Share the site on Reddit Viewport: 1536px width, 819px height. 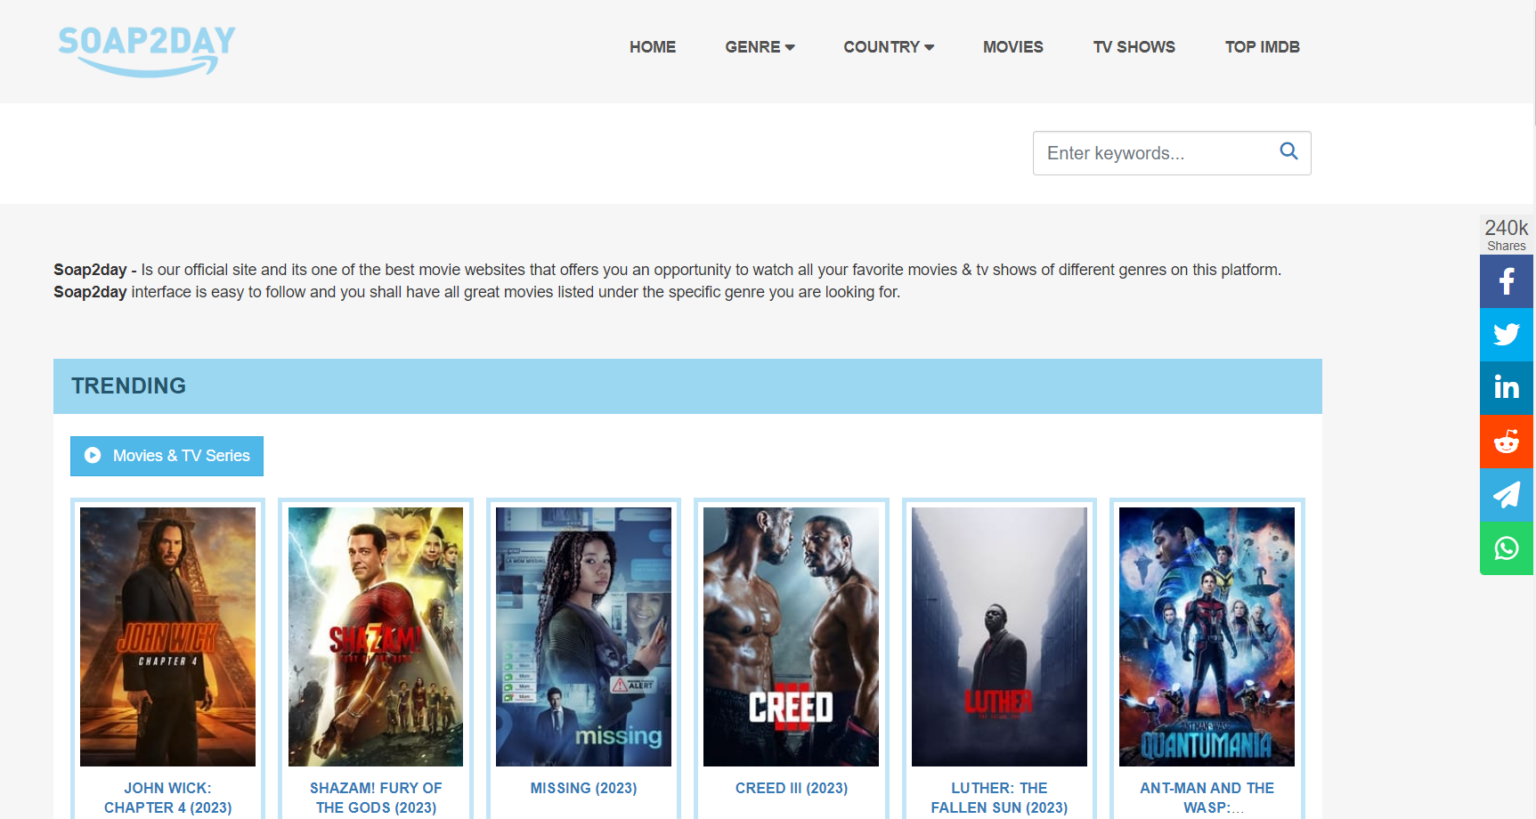(x=1506, y=441)
